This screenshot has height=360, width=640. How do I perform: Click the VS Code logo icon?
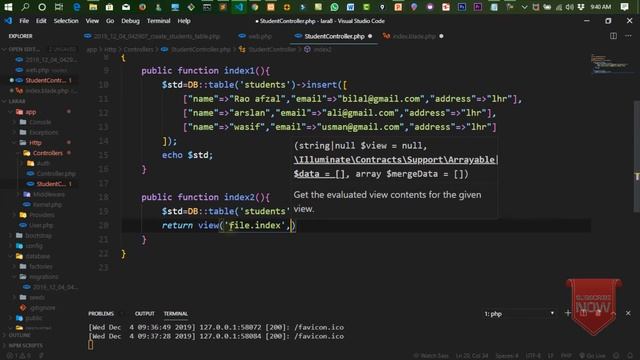point(8,21)
